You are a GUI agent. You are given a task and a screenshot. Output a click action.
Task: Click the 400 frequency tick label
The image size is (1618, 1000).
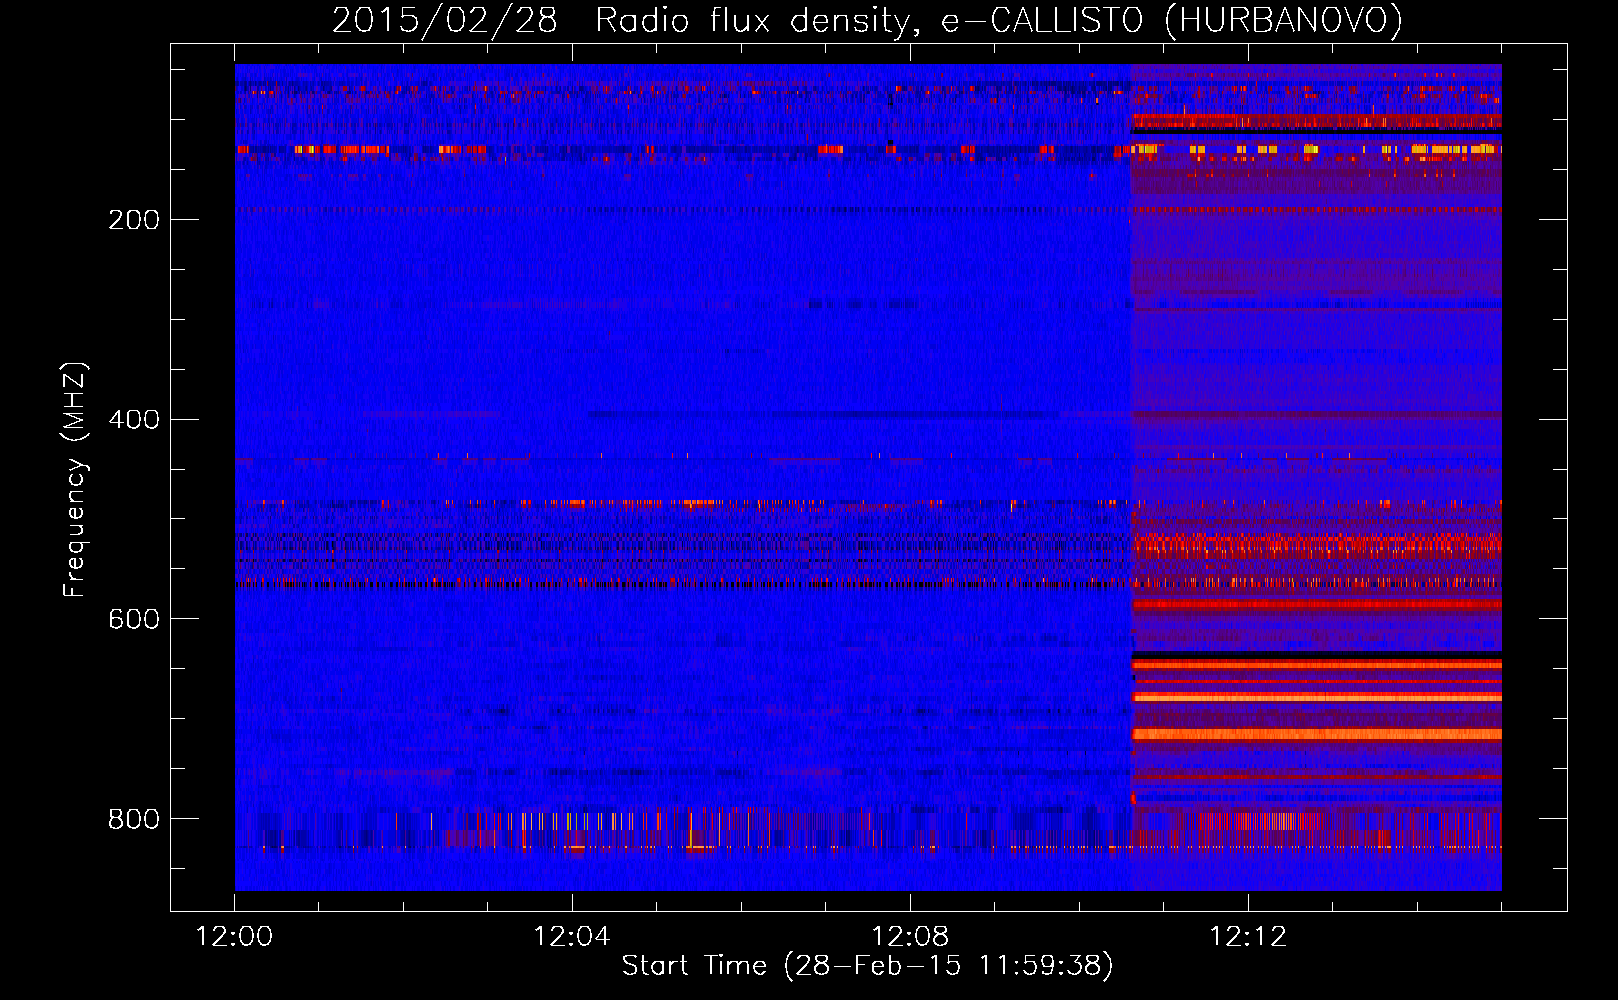click(134, 419)
